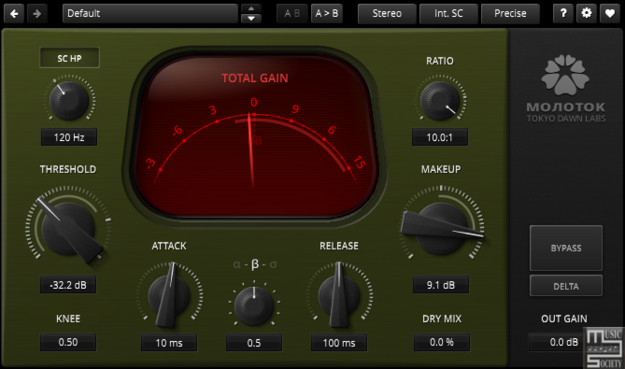This screenshot has width=625, height=369.
Task: Open the Default preset dropdown
Action: point(150,14)
